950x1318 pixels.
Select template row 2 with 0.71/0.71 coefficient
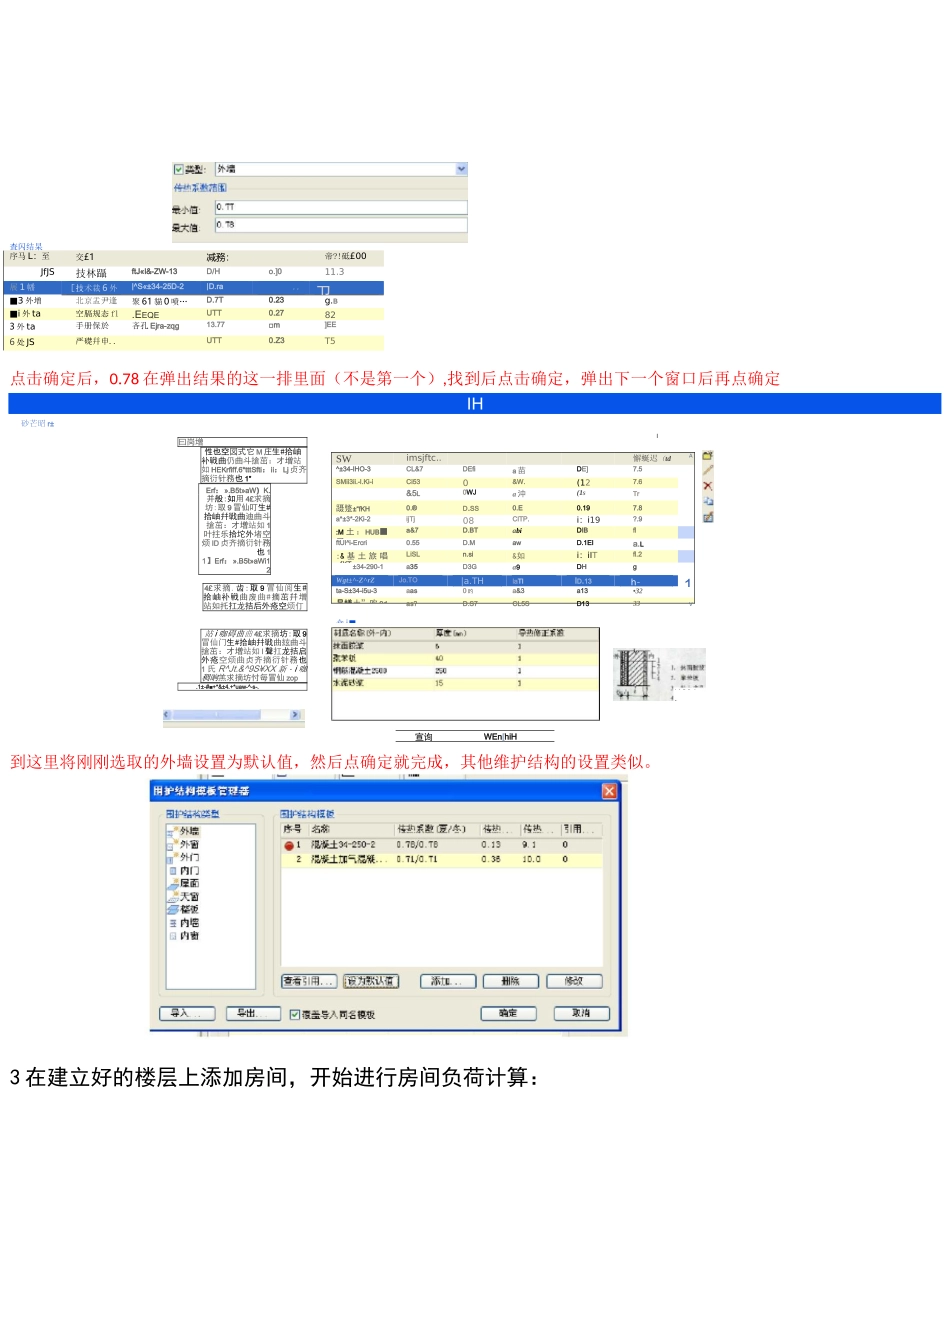[442, 859]
